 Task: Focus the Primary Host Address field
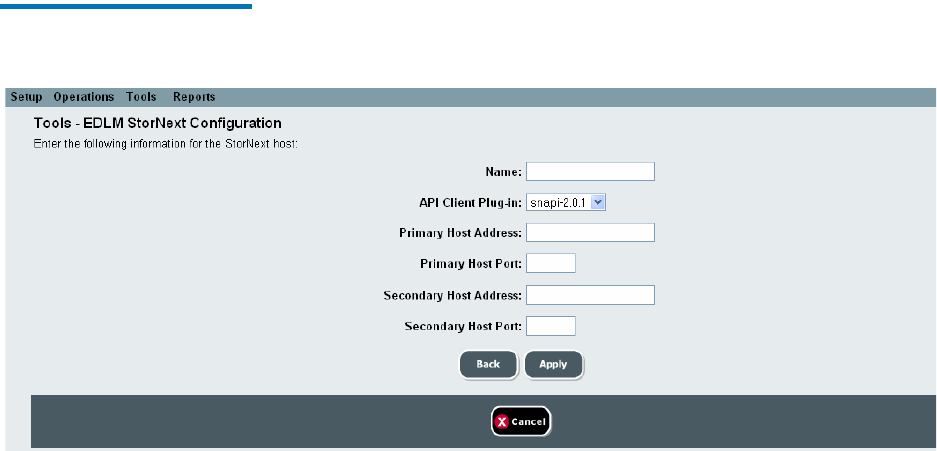click(590, 232)
